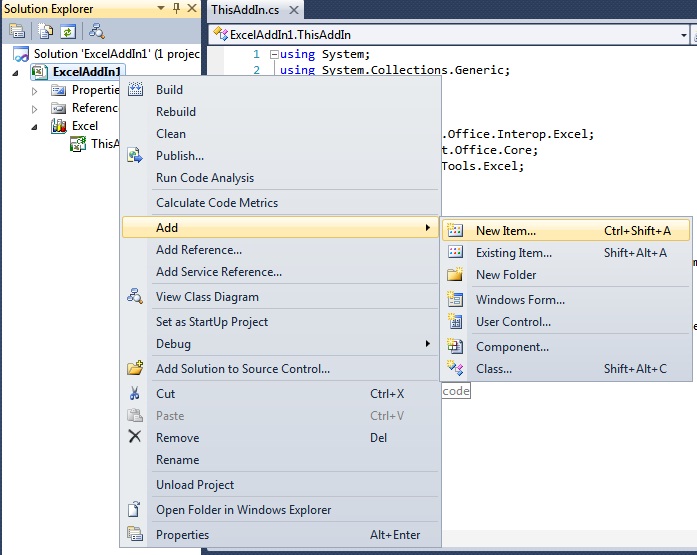Click the User Control icon in submenu
This screenshot has height=555, width=697.
pyautogui.click(x=455, y=321)
